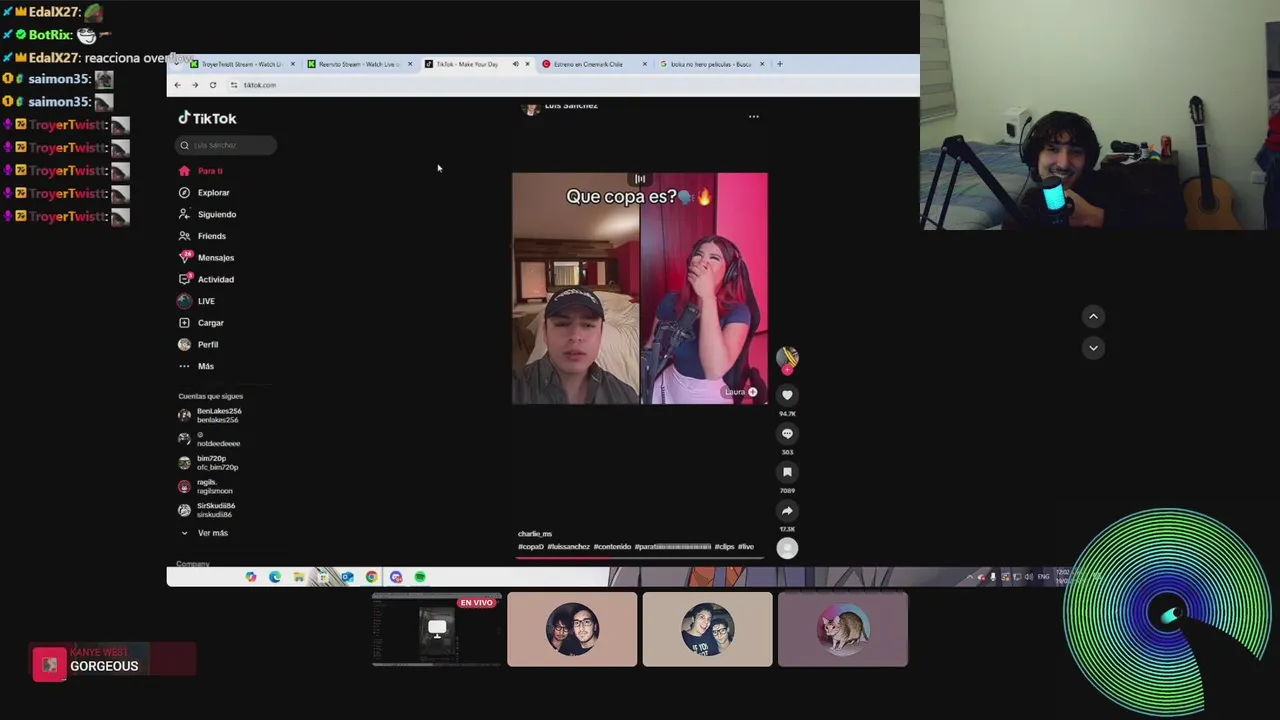Open the Actividad notifications
This screenshot has width=1280, height=720.
pos(207,279)
